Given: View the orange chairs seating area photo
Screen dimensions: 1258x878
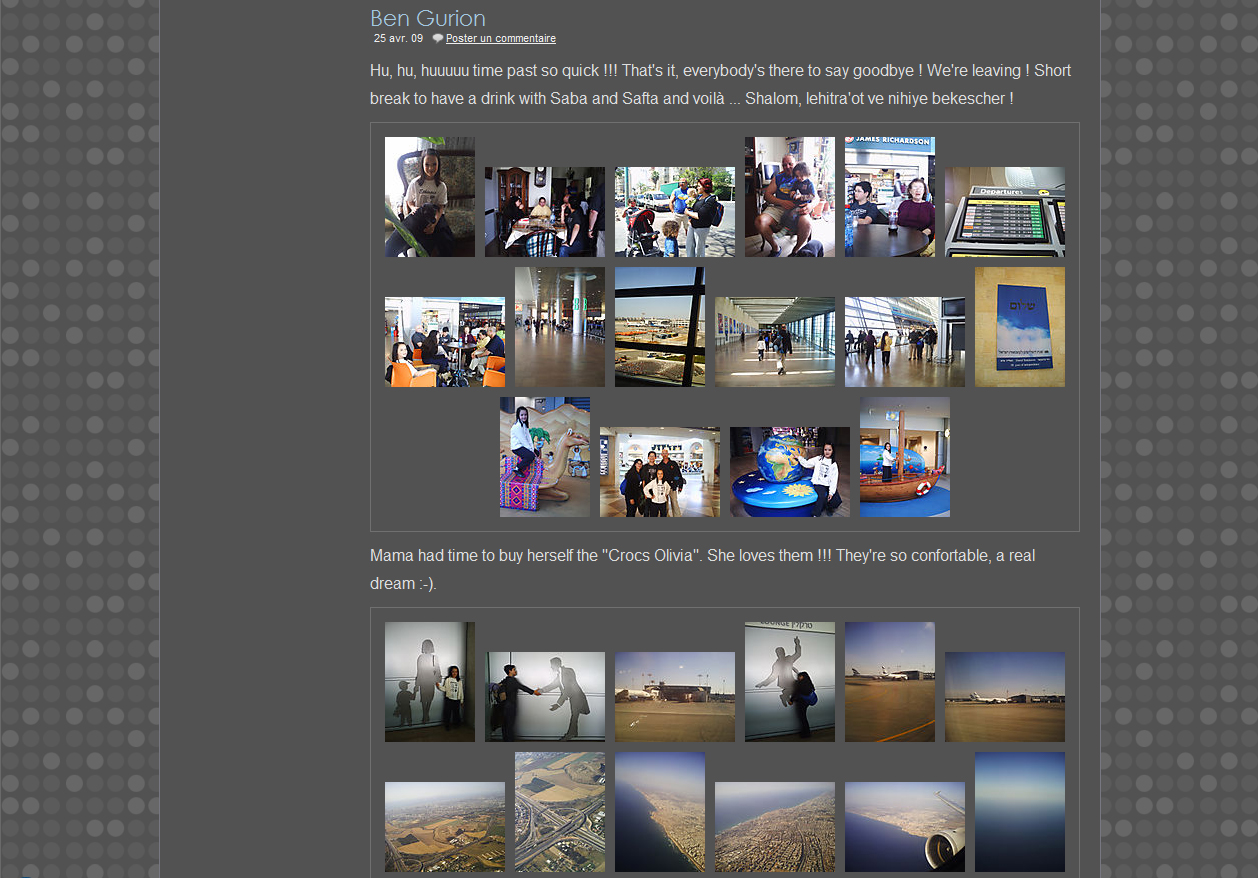Looking at the screenshot, I should click(444, 342).
